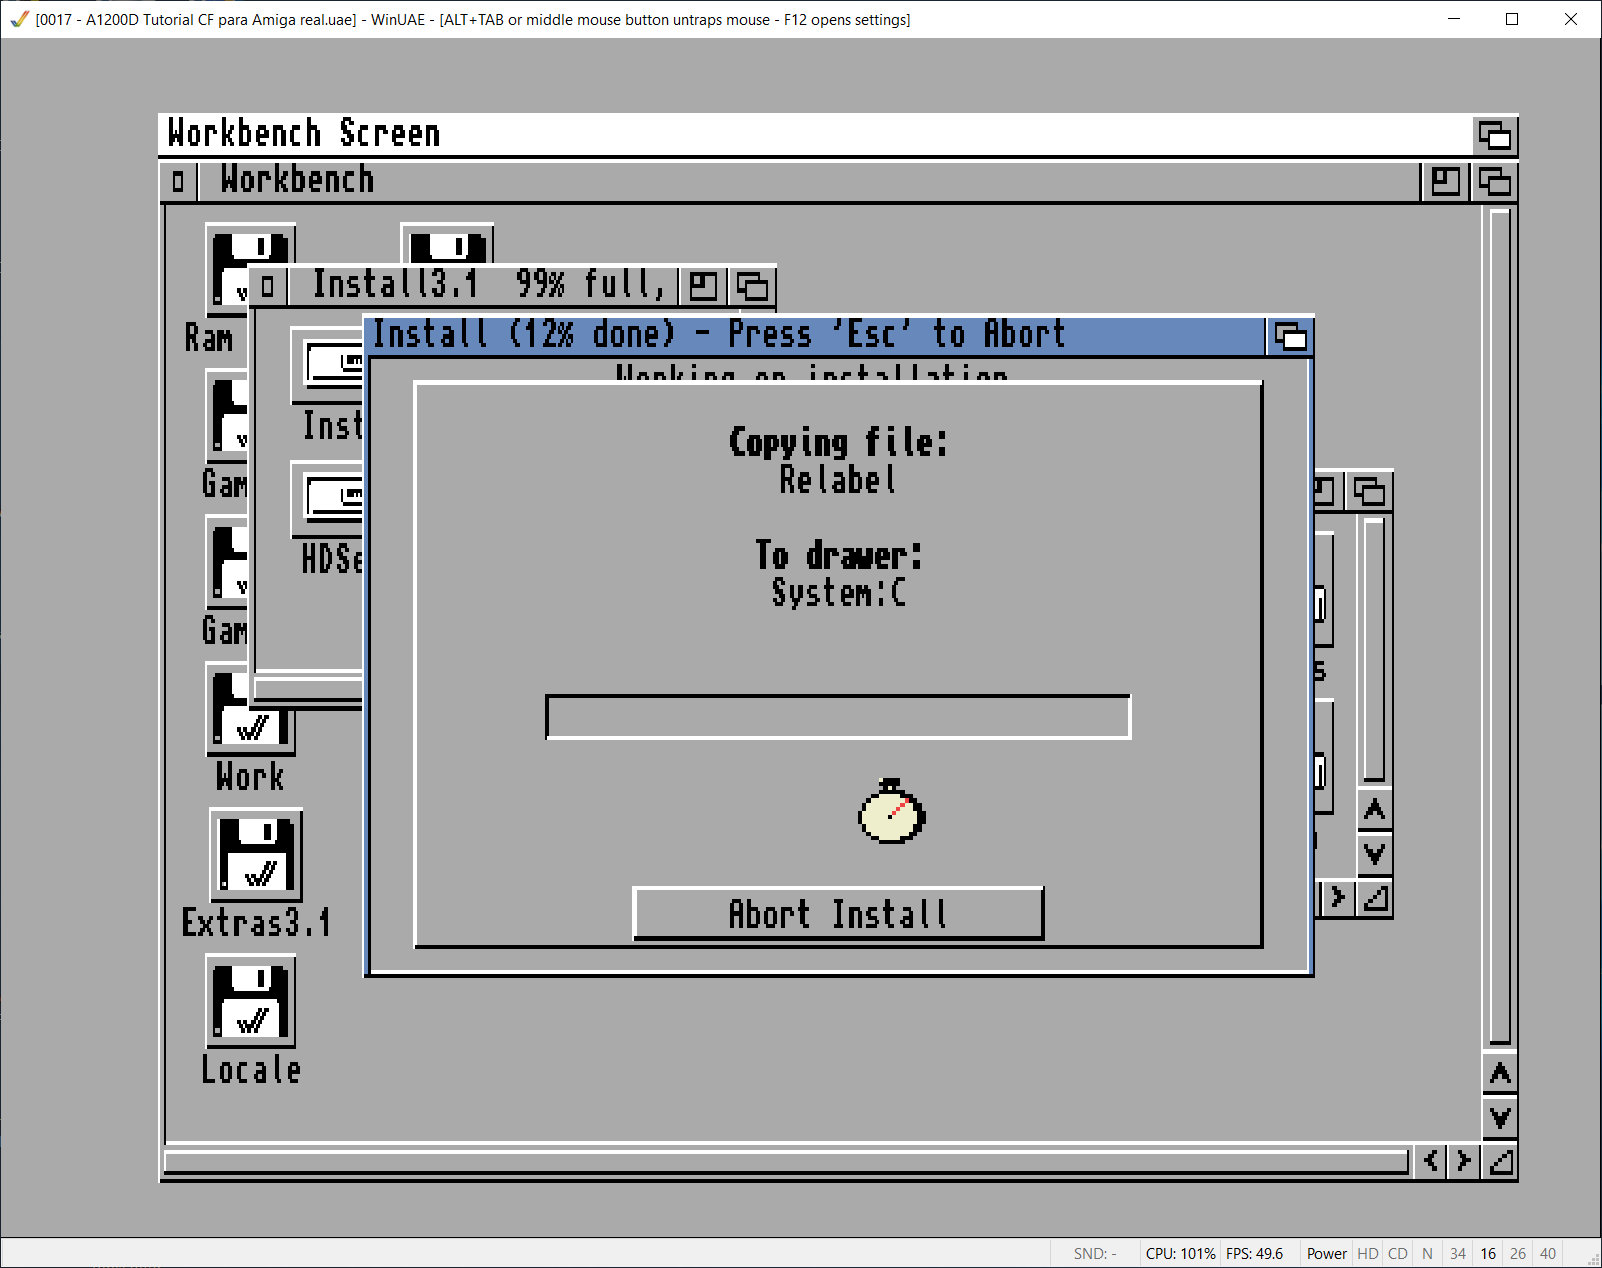Click the Workbench window resize gadget
The image size is (1602, 1268).
[x=1500, y=1161]
